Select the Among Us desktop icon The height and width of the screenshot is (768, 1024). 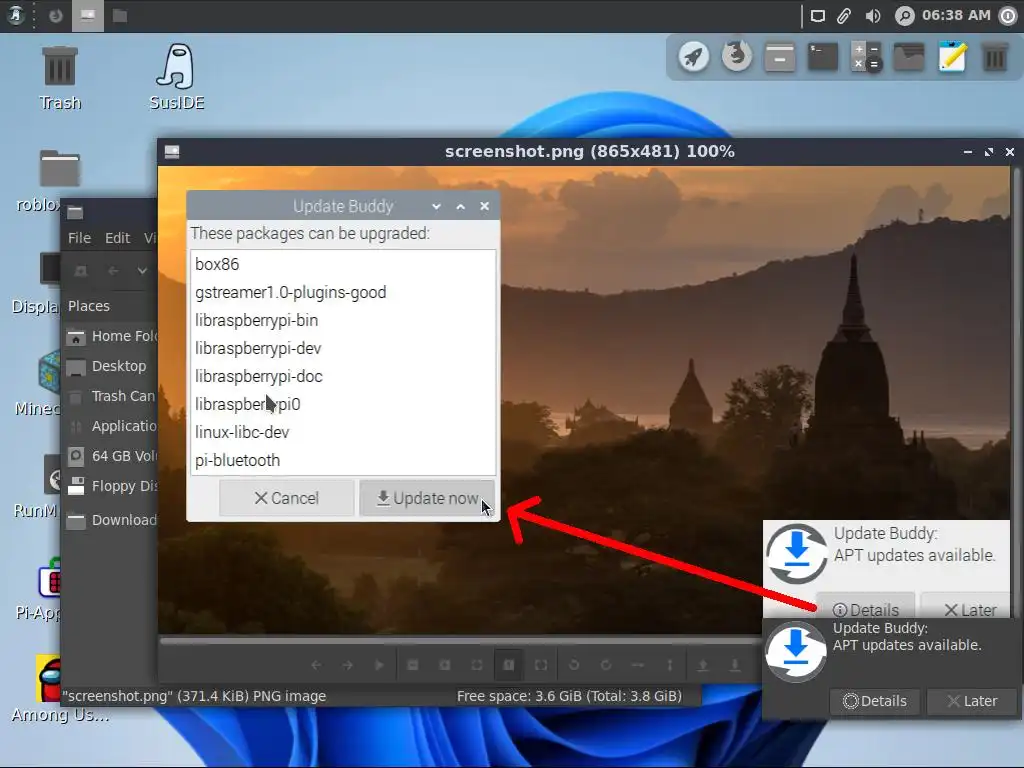point(47,690)
